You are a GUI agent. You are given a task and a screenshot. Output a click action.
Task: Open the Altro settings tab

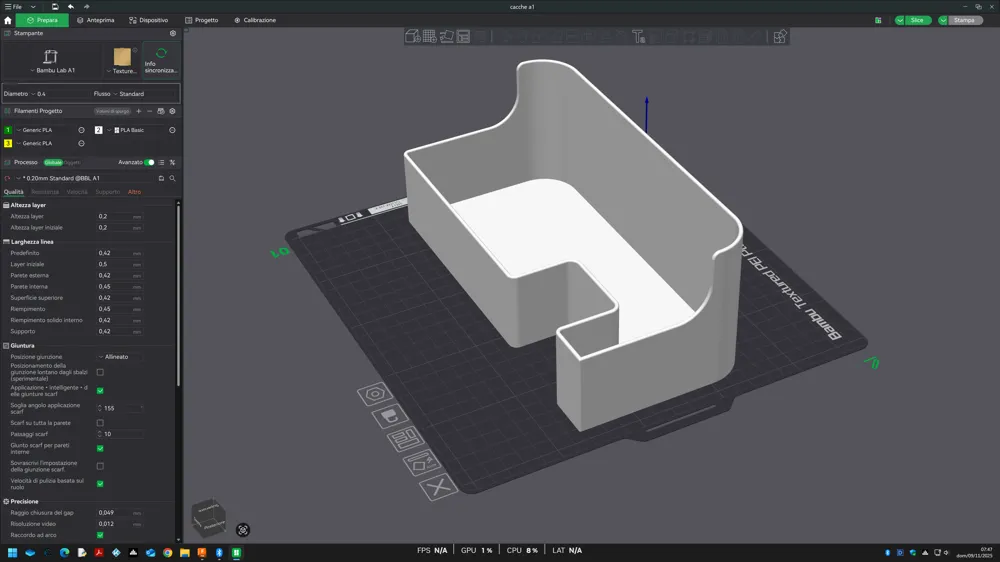[134, 192]
